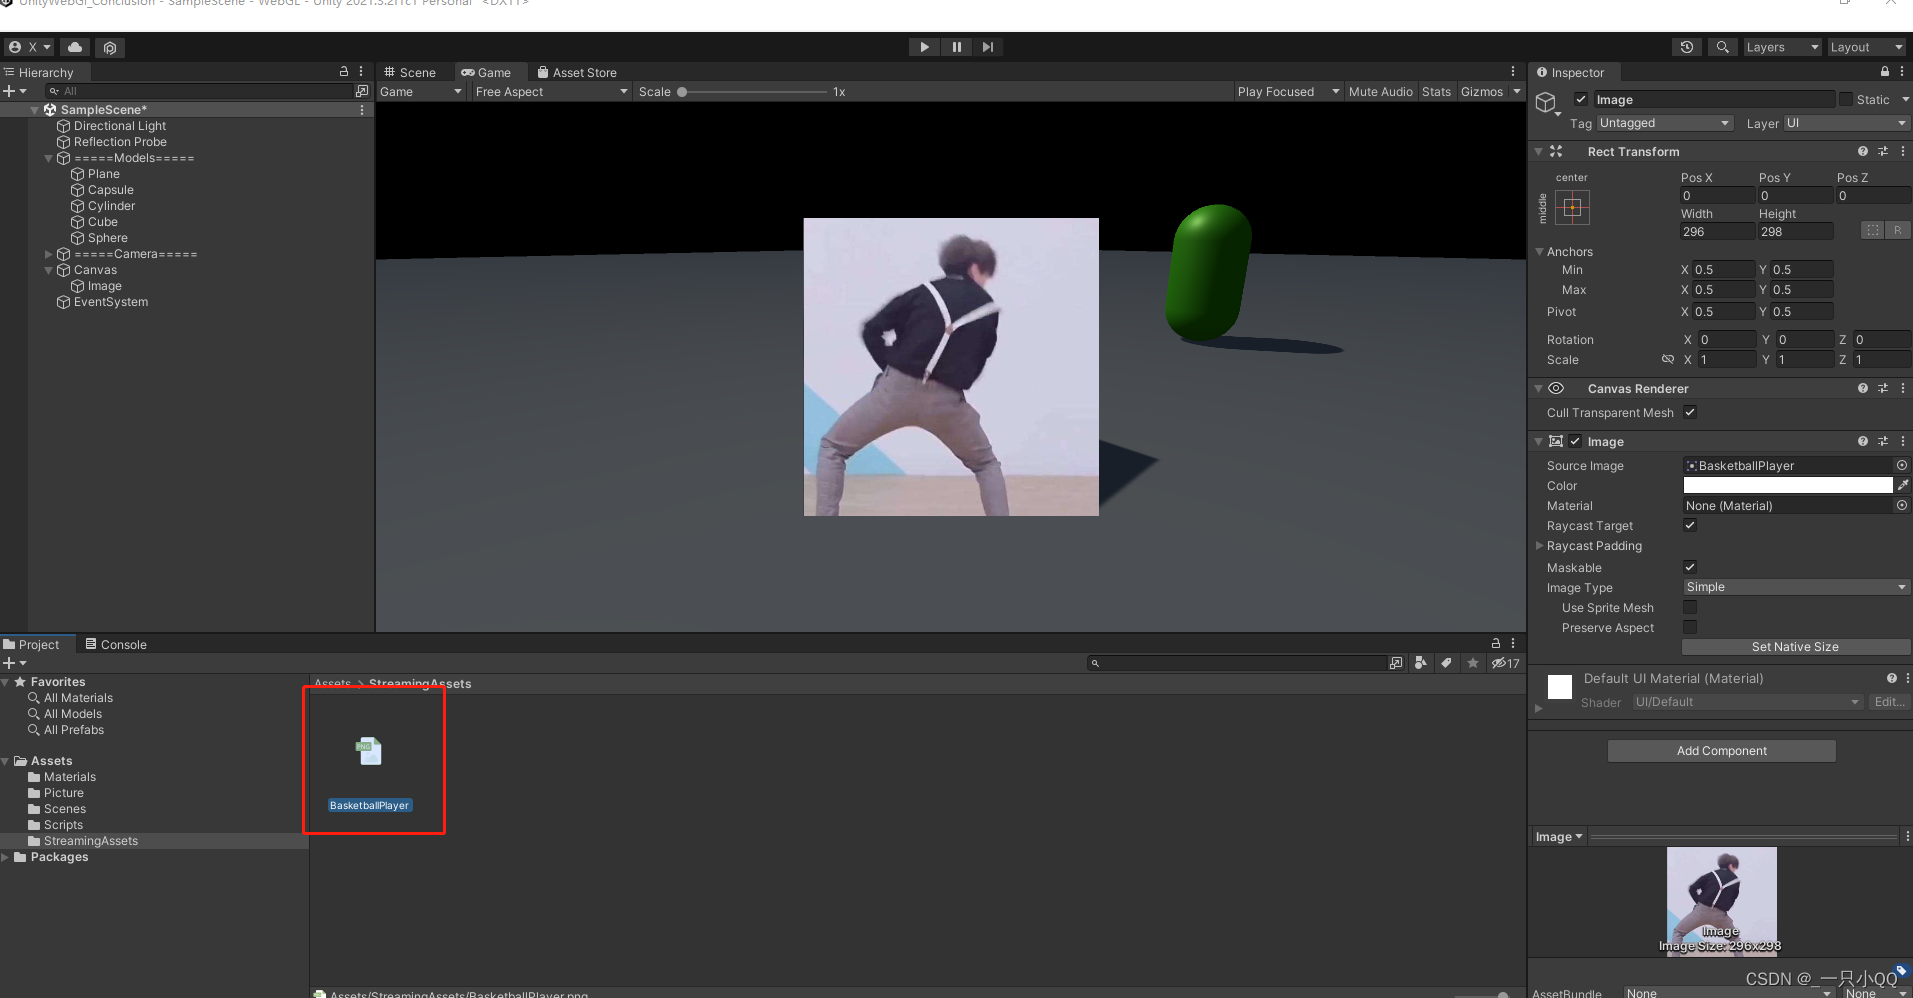Open the undo history icon
Screen dimensions: 1913x998
click(1687, 47)
